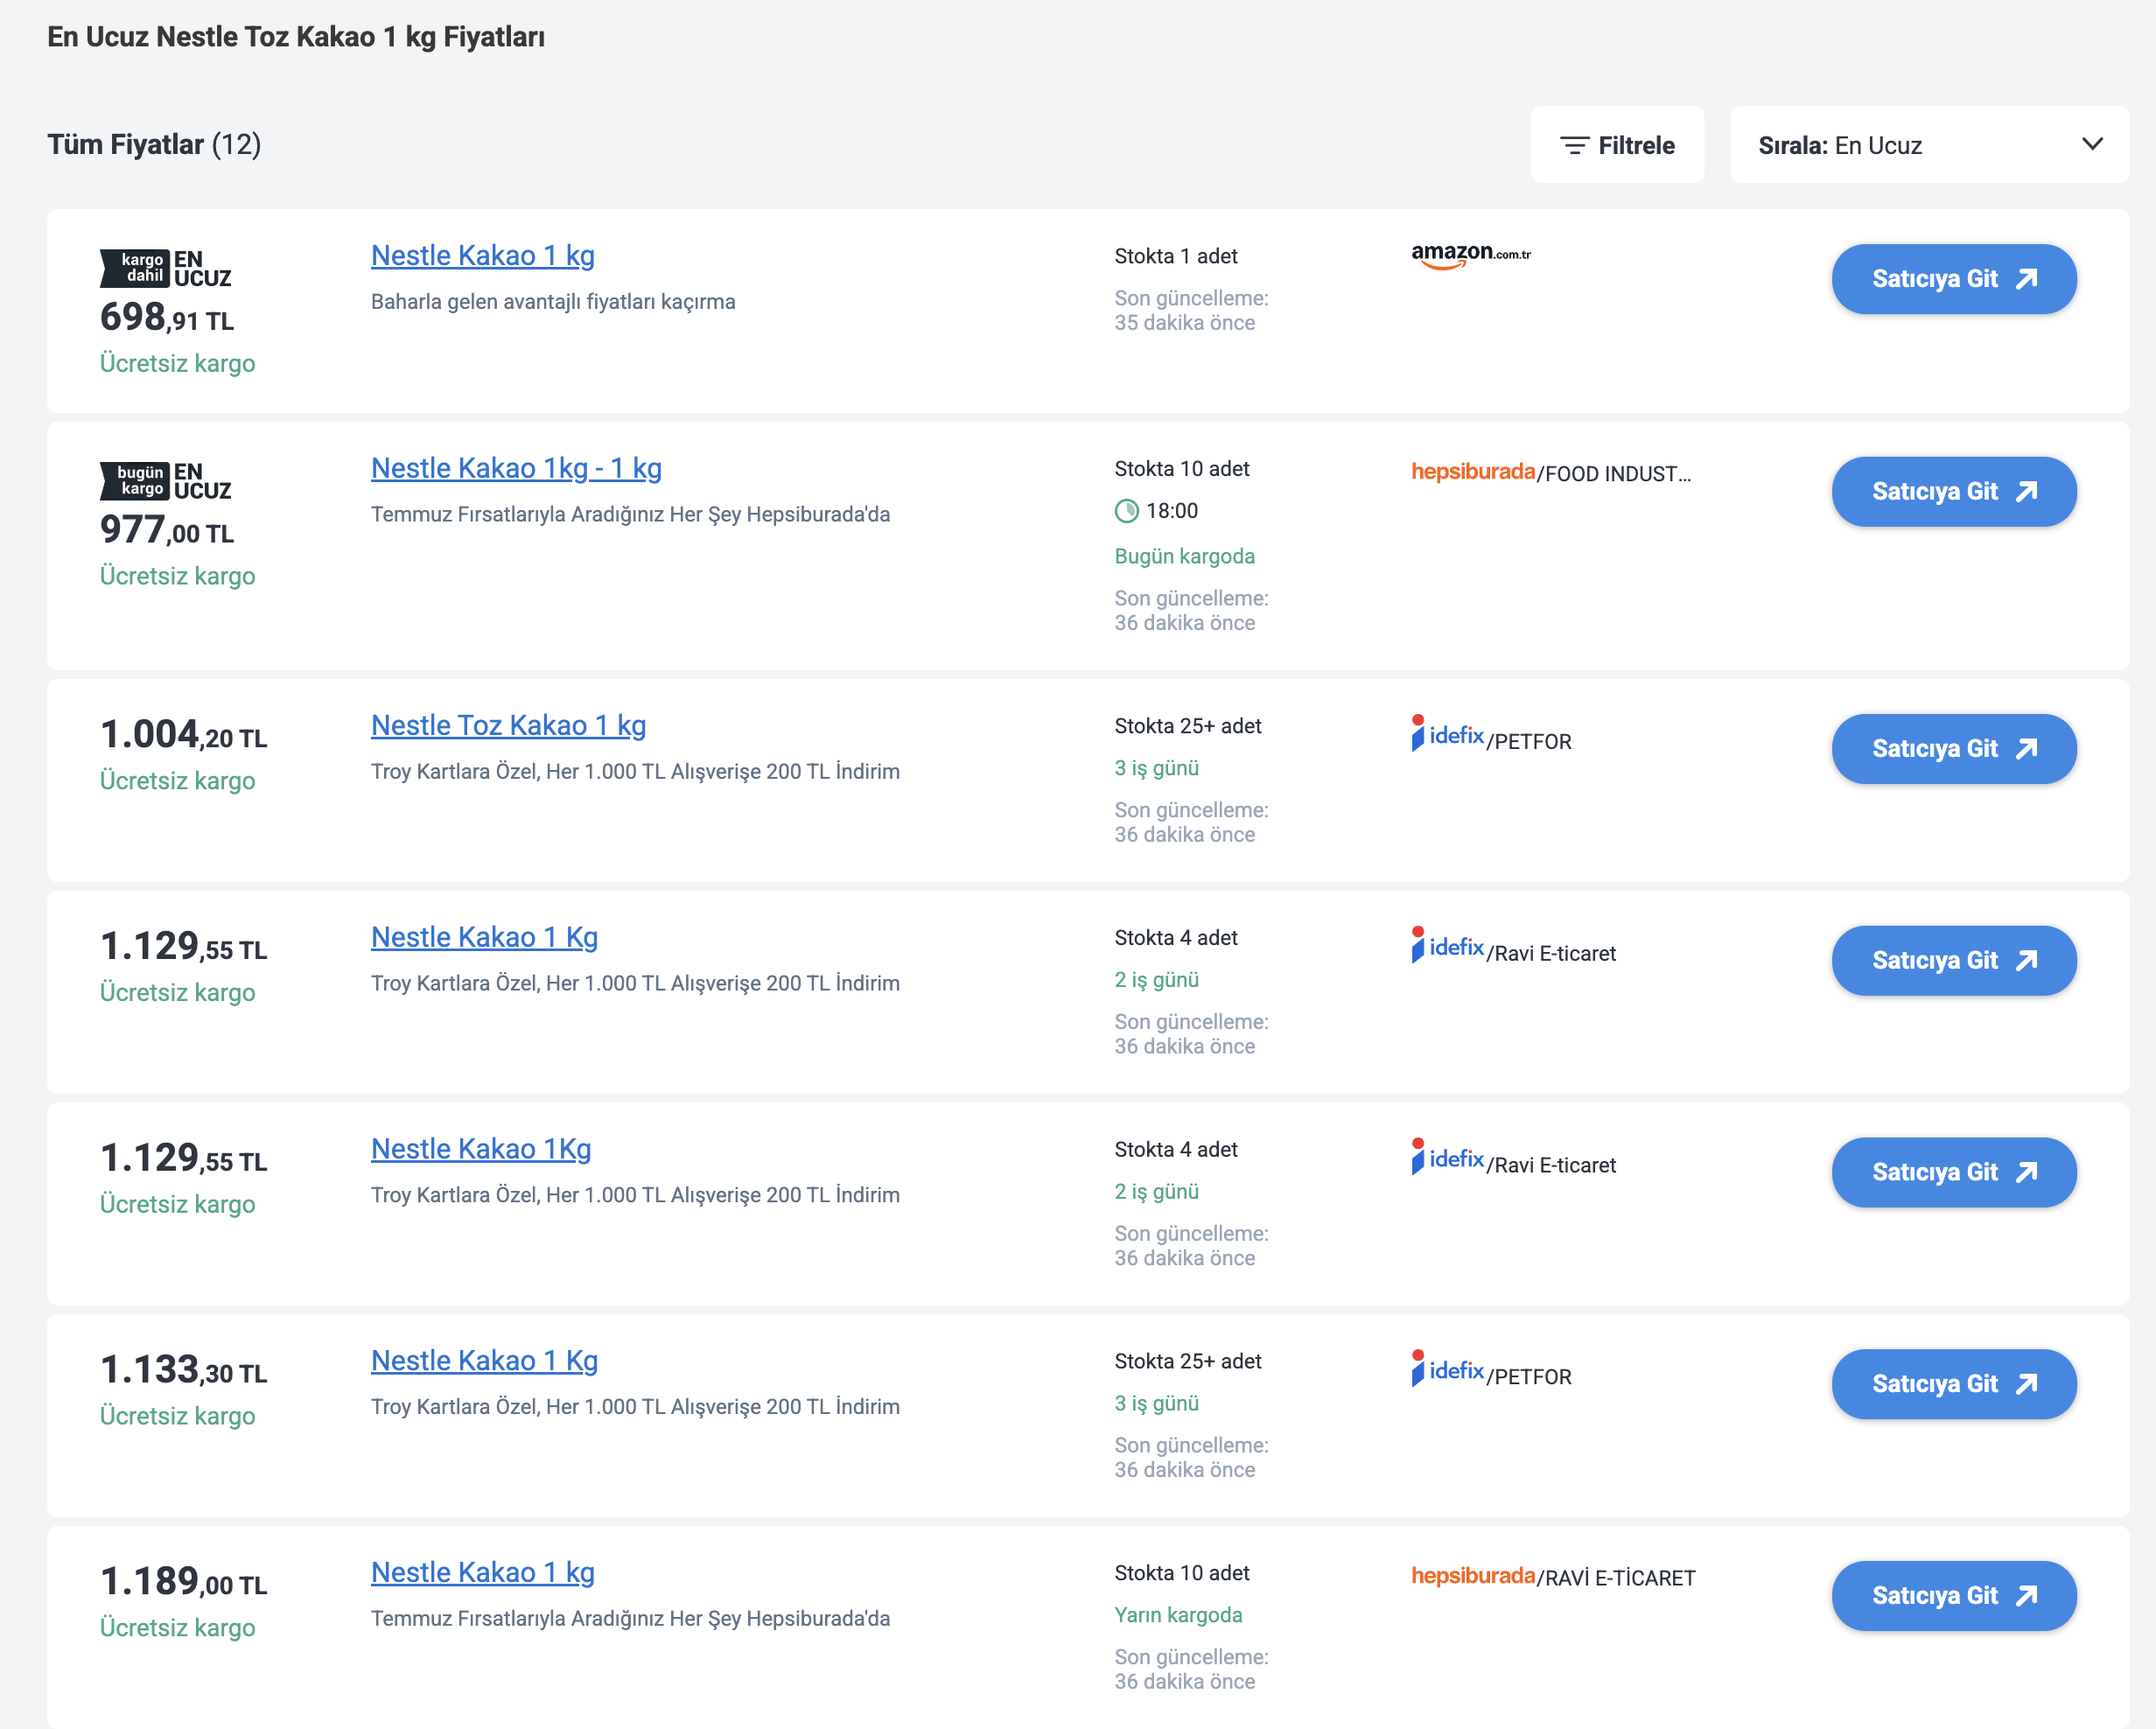Click the hepsiburada RAVİ E-TİCARET logo
The width and height of the screenshot is (2156, 1729).
coord(1553,1576)
